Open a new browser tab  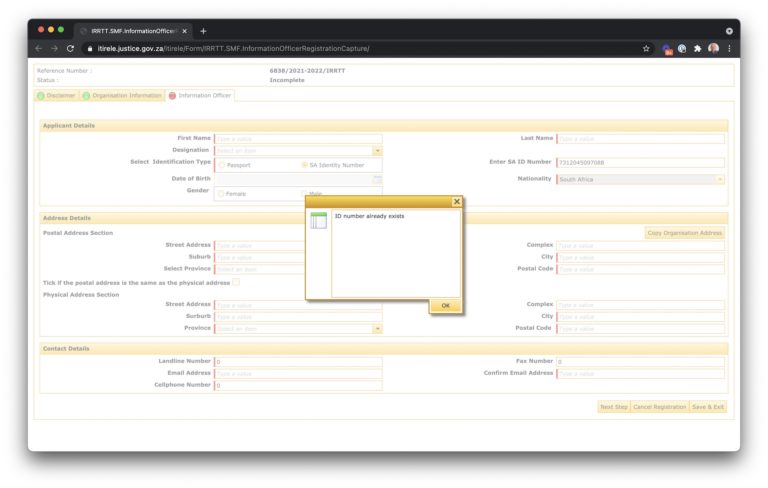[x=203, y=31]
